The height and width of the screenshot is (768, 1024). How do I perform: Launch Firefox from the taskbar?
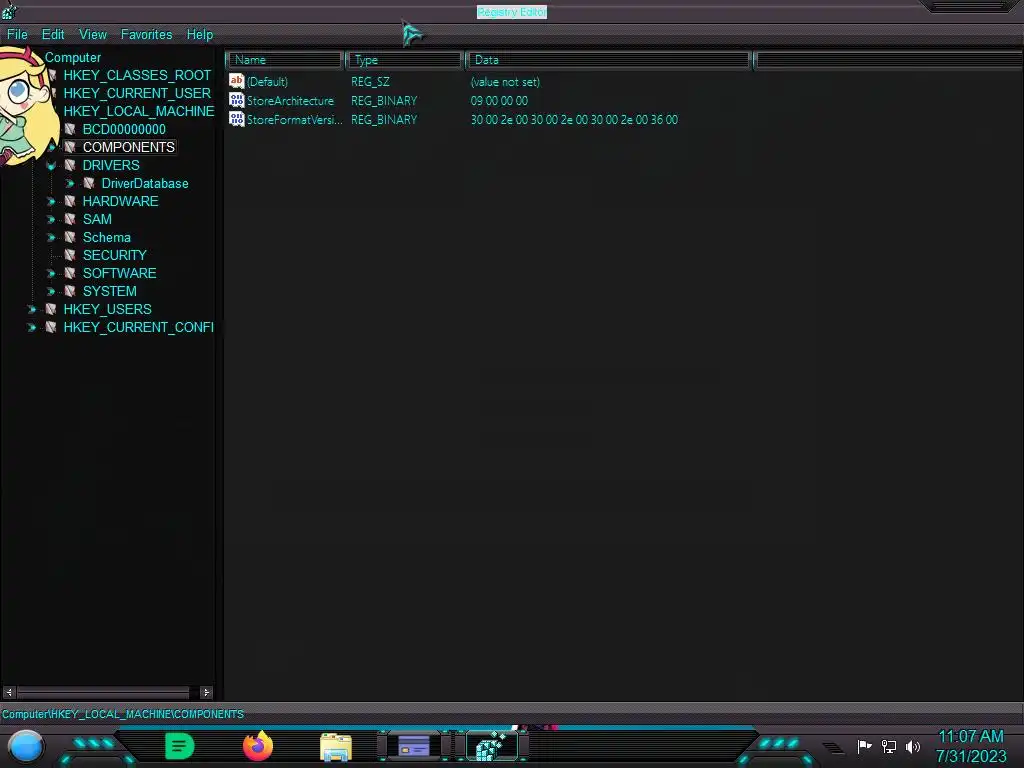258,746
